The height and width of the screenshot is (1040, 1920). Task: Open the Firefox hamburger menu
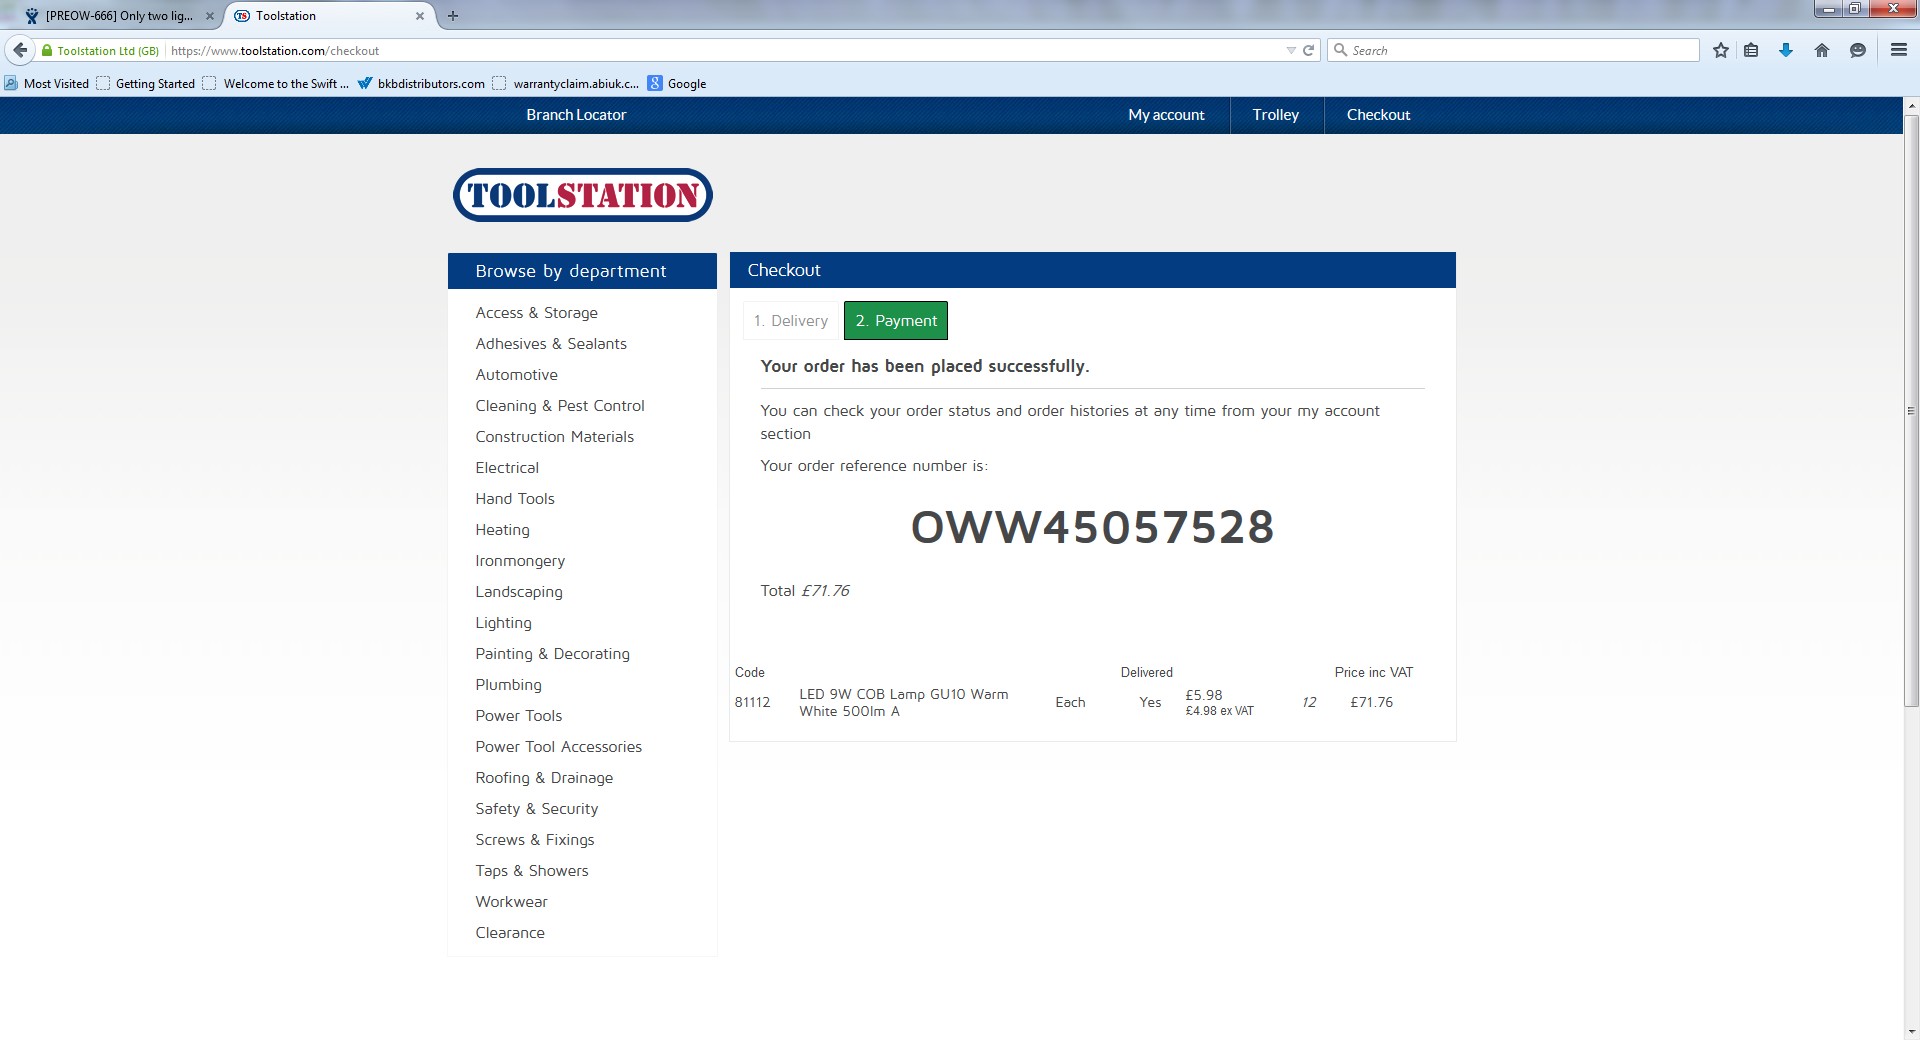pos(1898,50)
